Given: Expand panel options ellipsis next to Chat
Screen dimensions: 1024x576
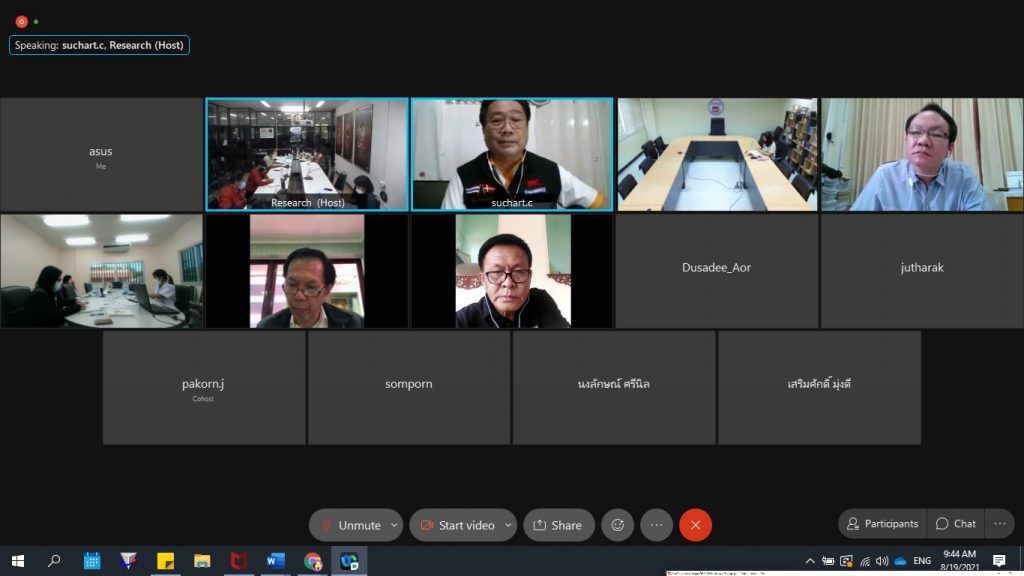Looking at the screenshot, I should coord(999,524).
